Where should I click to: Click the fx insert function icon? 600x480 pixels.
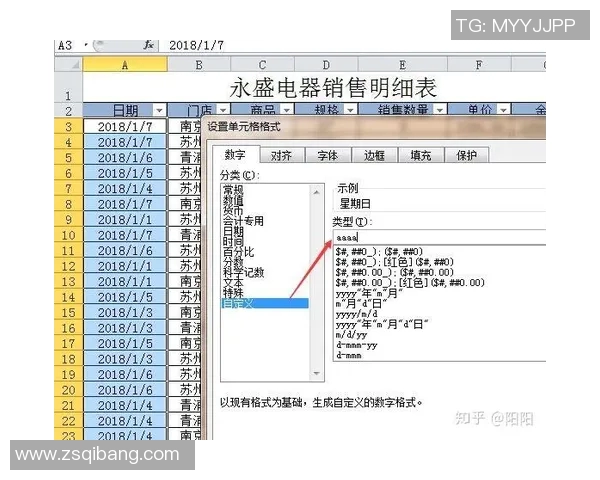coord(148,45)
